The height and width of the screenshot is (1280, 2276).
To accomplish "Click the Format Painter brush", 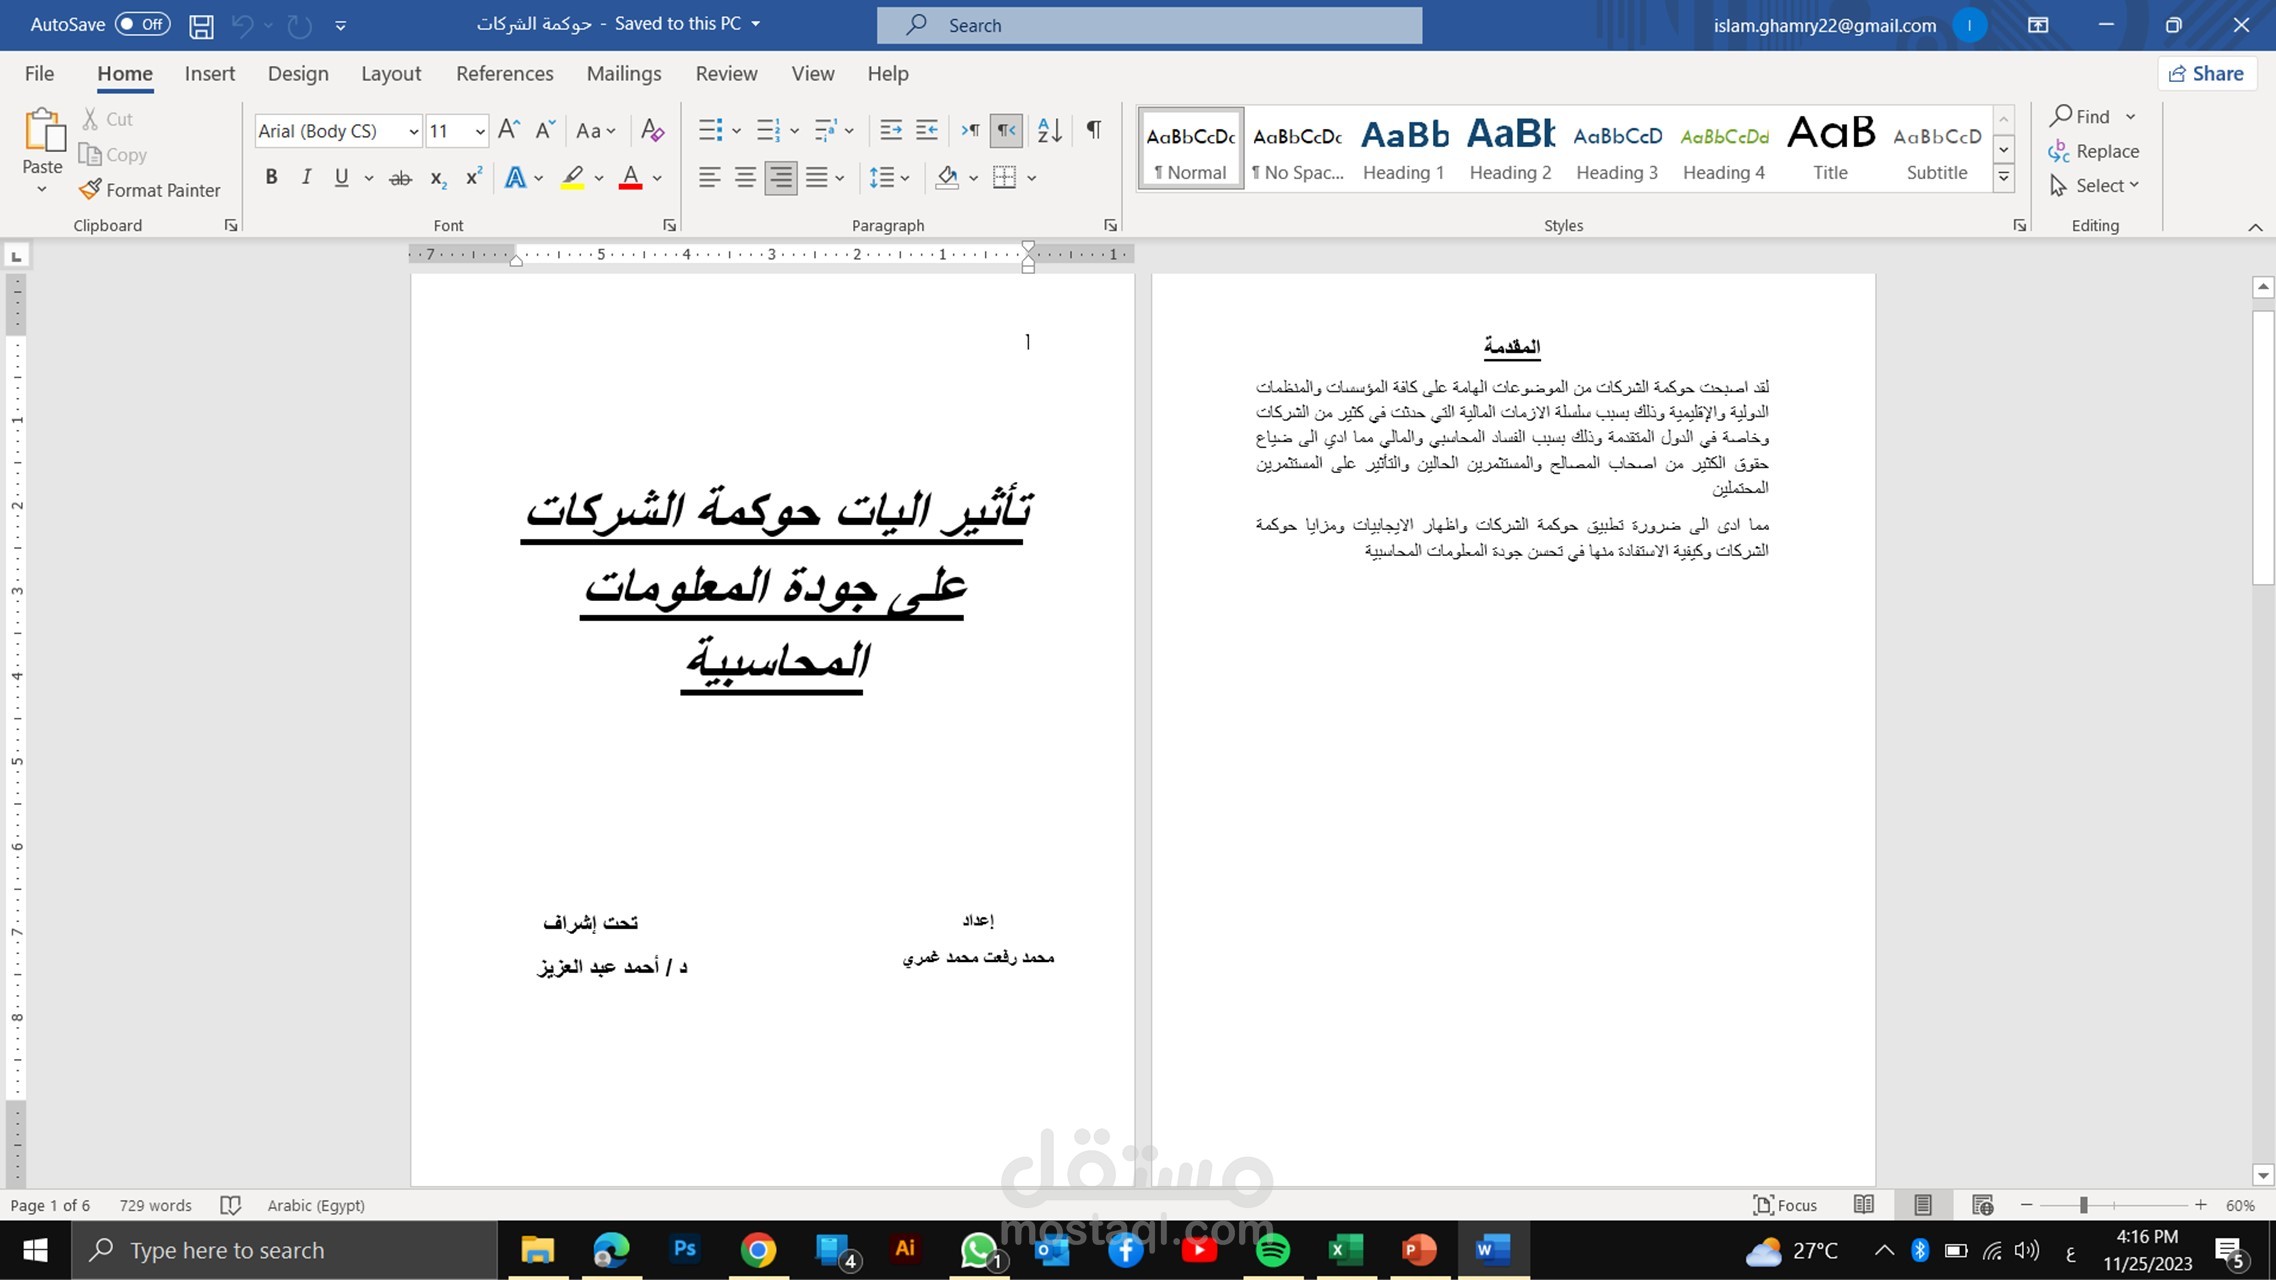I will pyautogui.click(x=150, y=190).
